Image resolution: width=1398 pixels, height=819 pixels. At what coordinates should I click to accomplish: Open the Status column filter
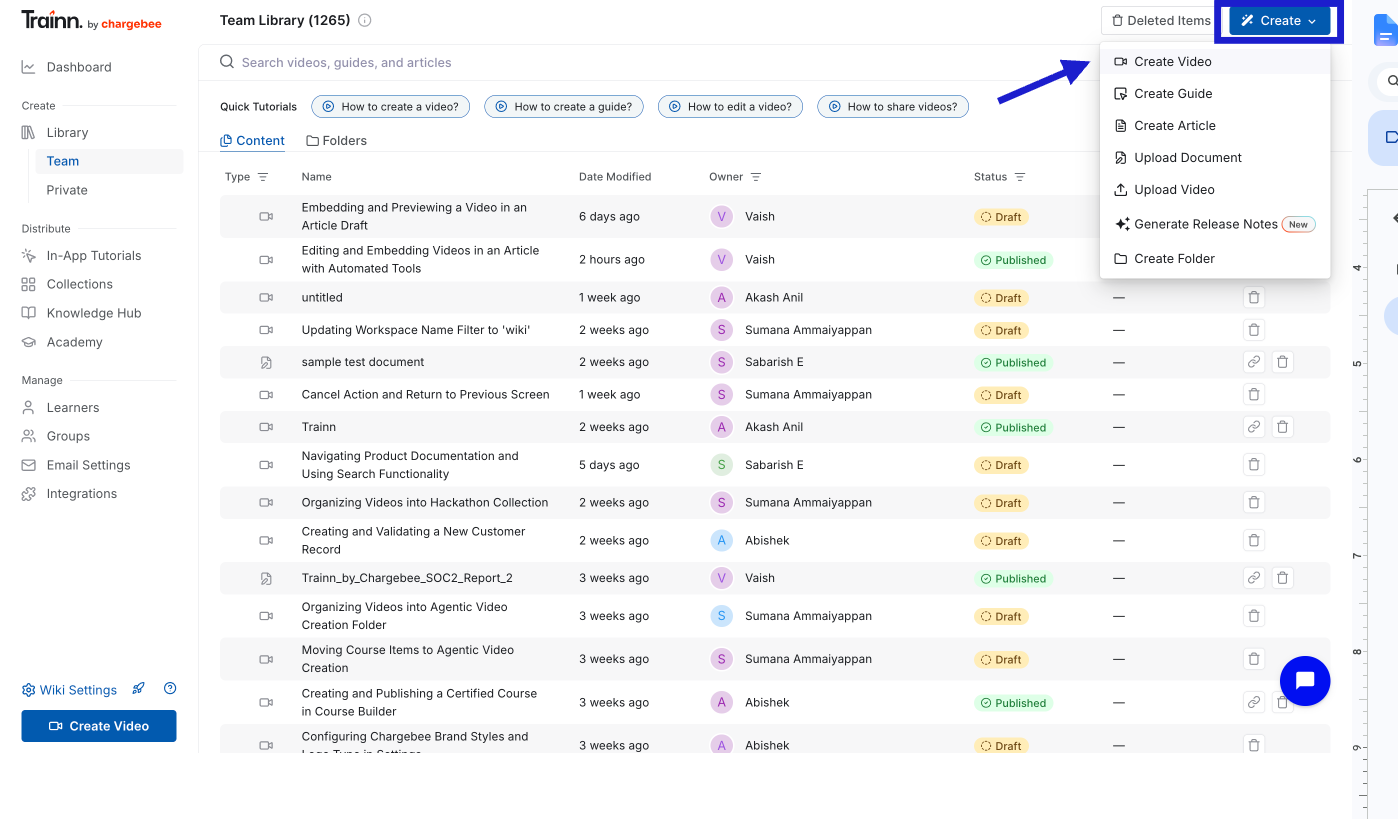[x=1020, y=177]
